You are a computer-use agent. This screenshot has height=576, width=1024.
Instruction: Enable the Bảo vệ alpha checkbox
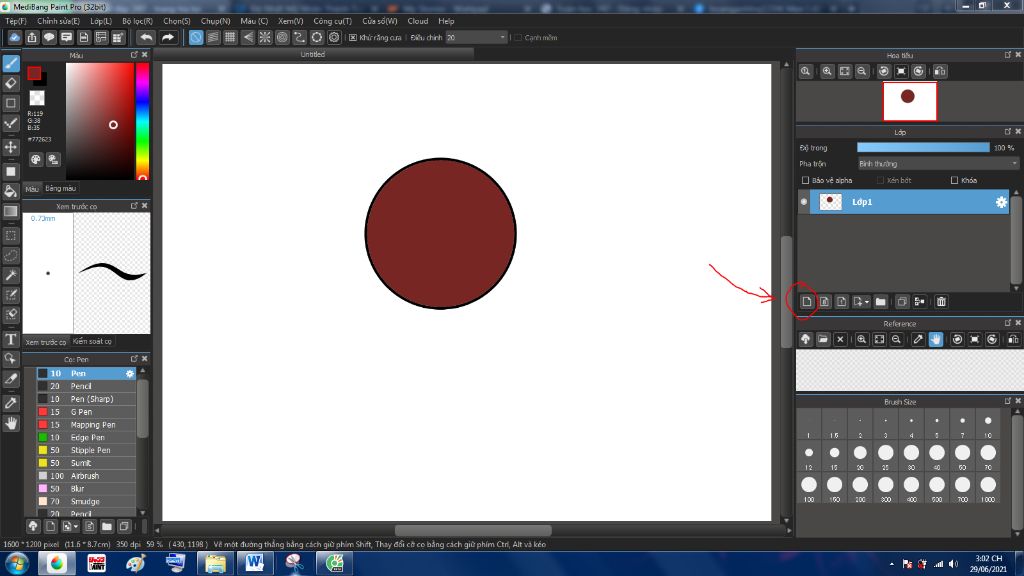[805, 180]
